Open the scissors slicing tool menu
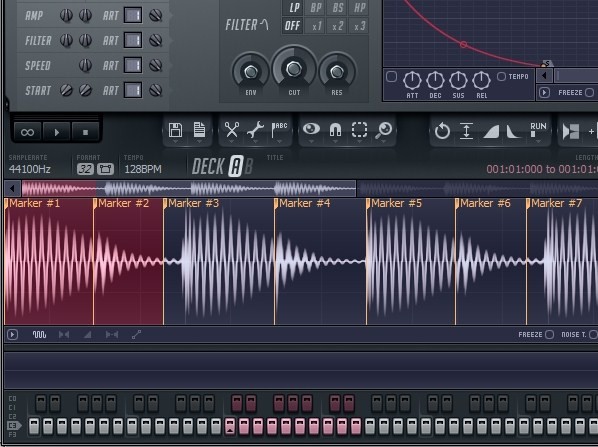 point(231,130)
